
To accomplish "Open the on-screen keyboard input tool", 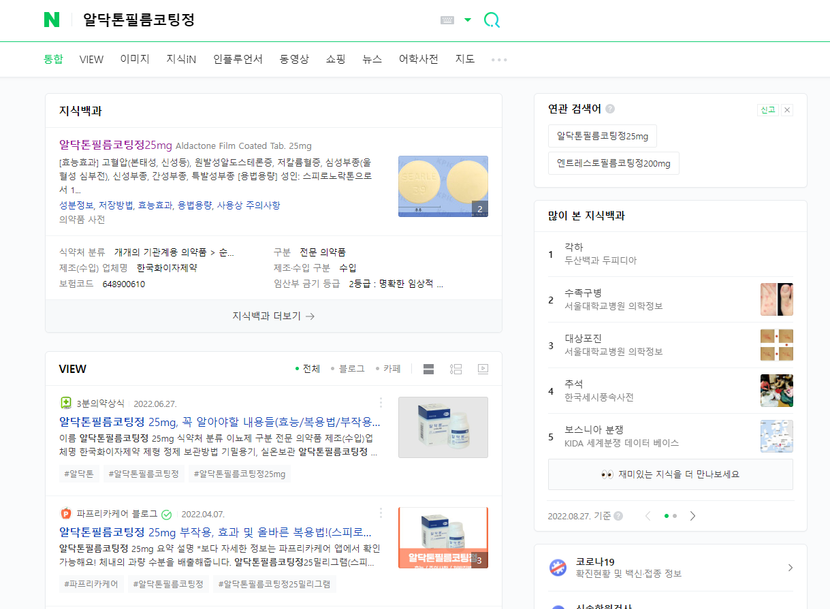I will point(447,20).
